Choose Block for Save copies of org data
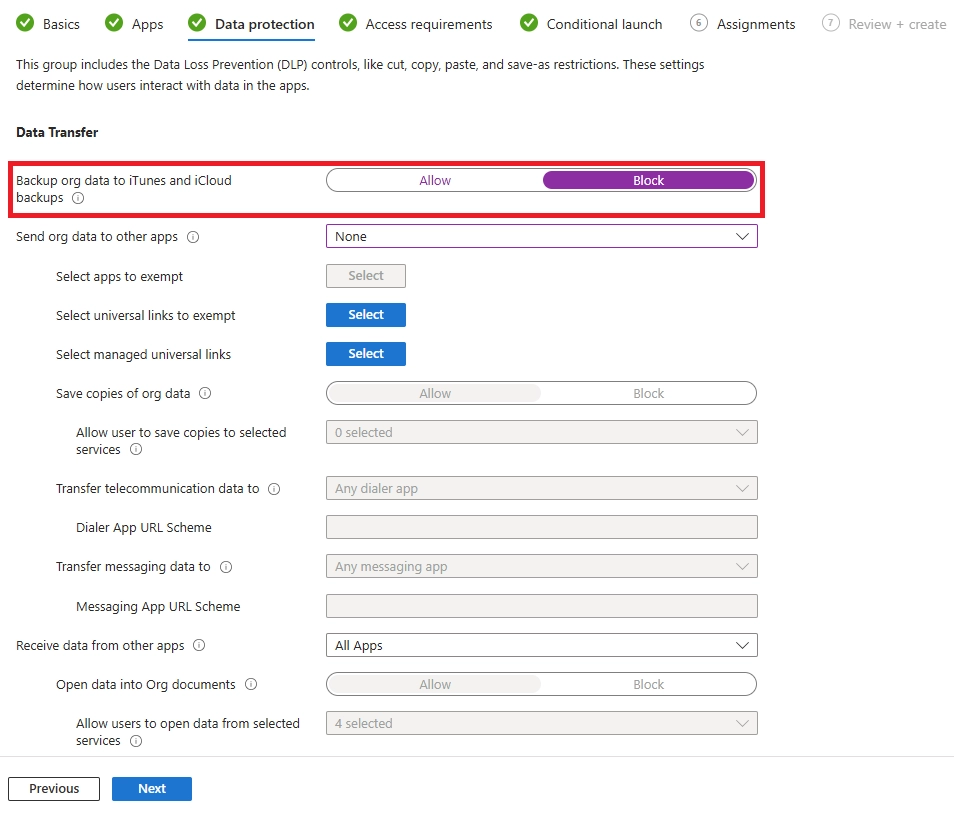 [649, 393]
